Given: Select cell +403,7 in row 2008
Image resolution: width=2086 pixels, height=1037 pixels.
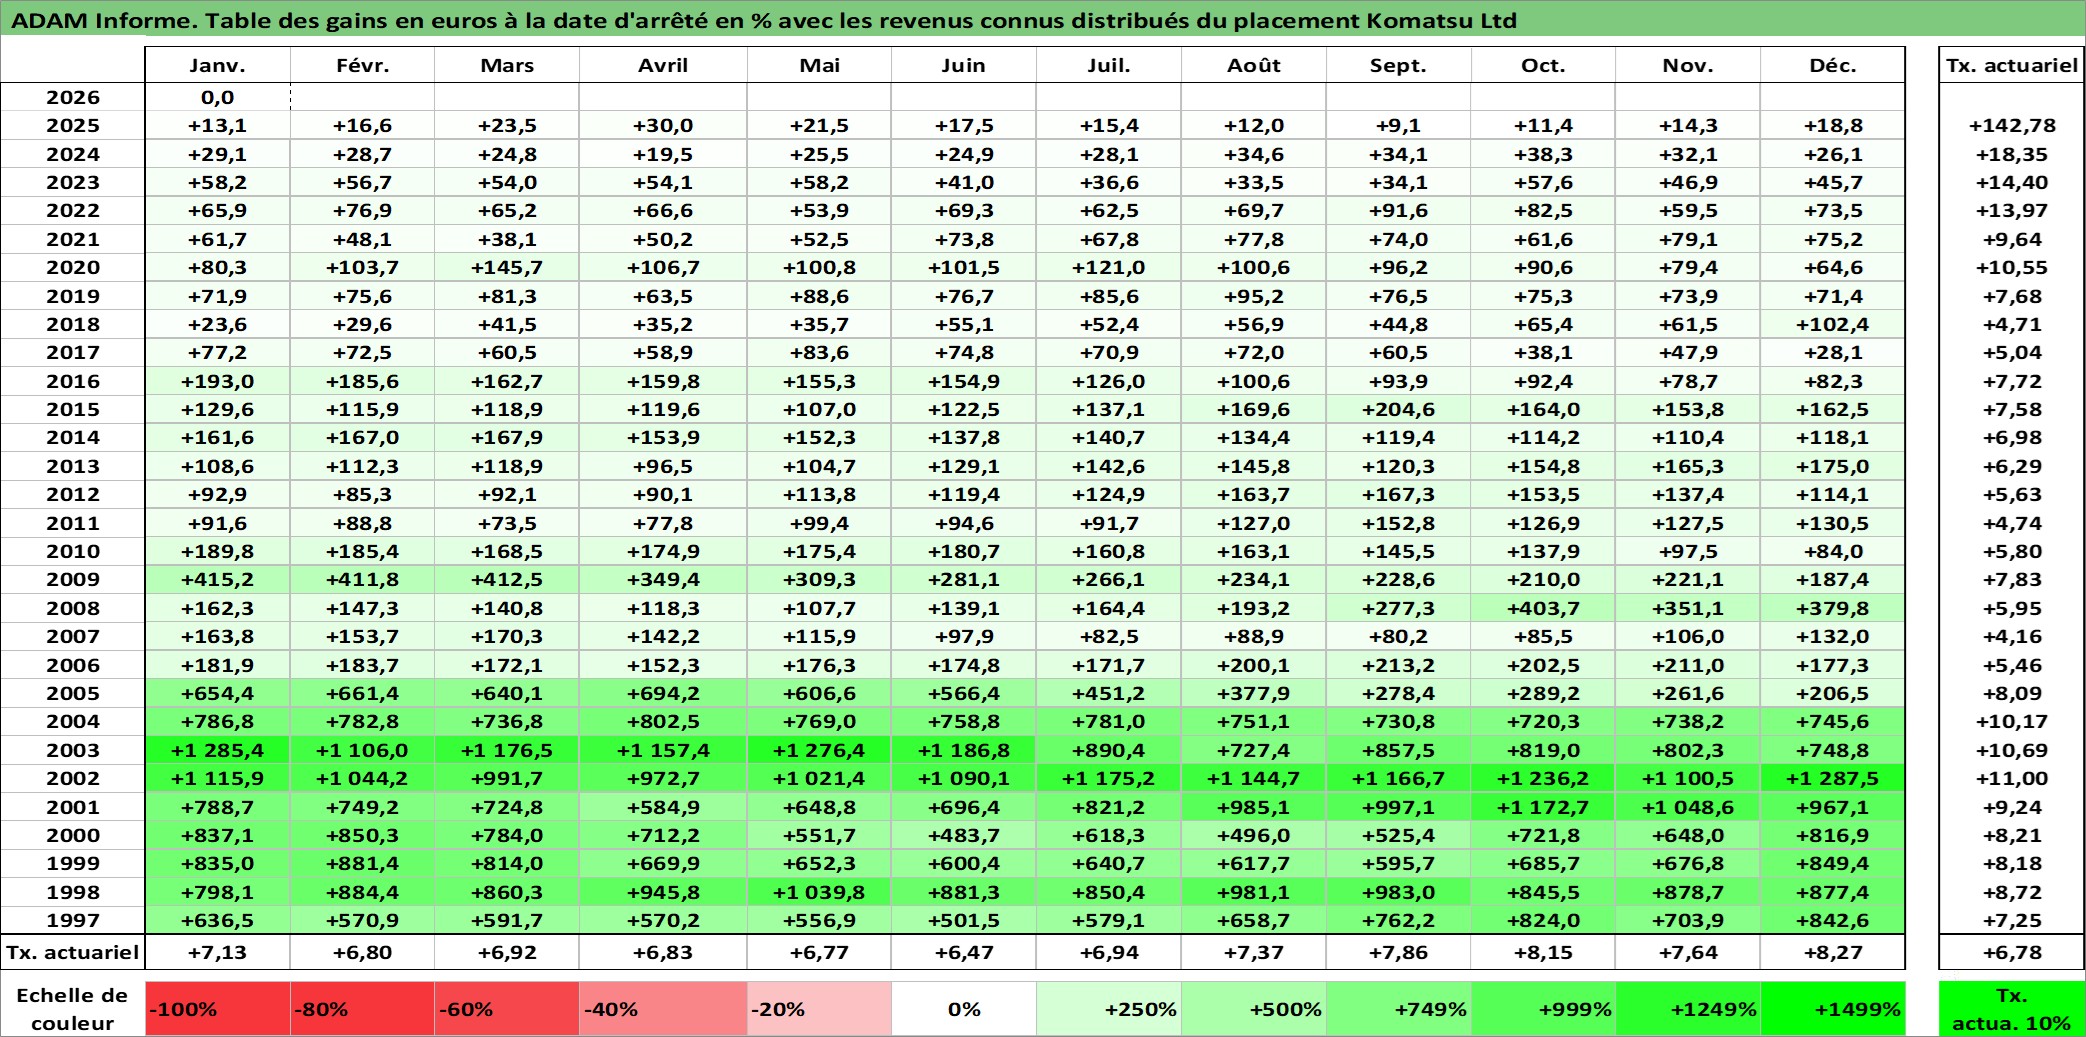Looking at the screenshot, I should point(1543,608).
